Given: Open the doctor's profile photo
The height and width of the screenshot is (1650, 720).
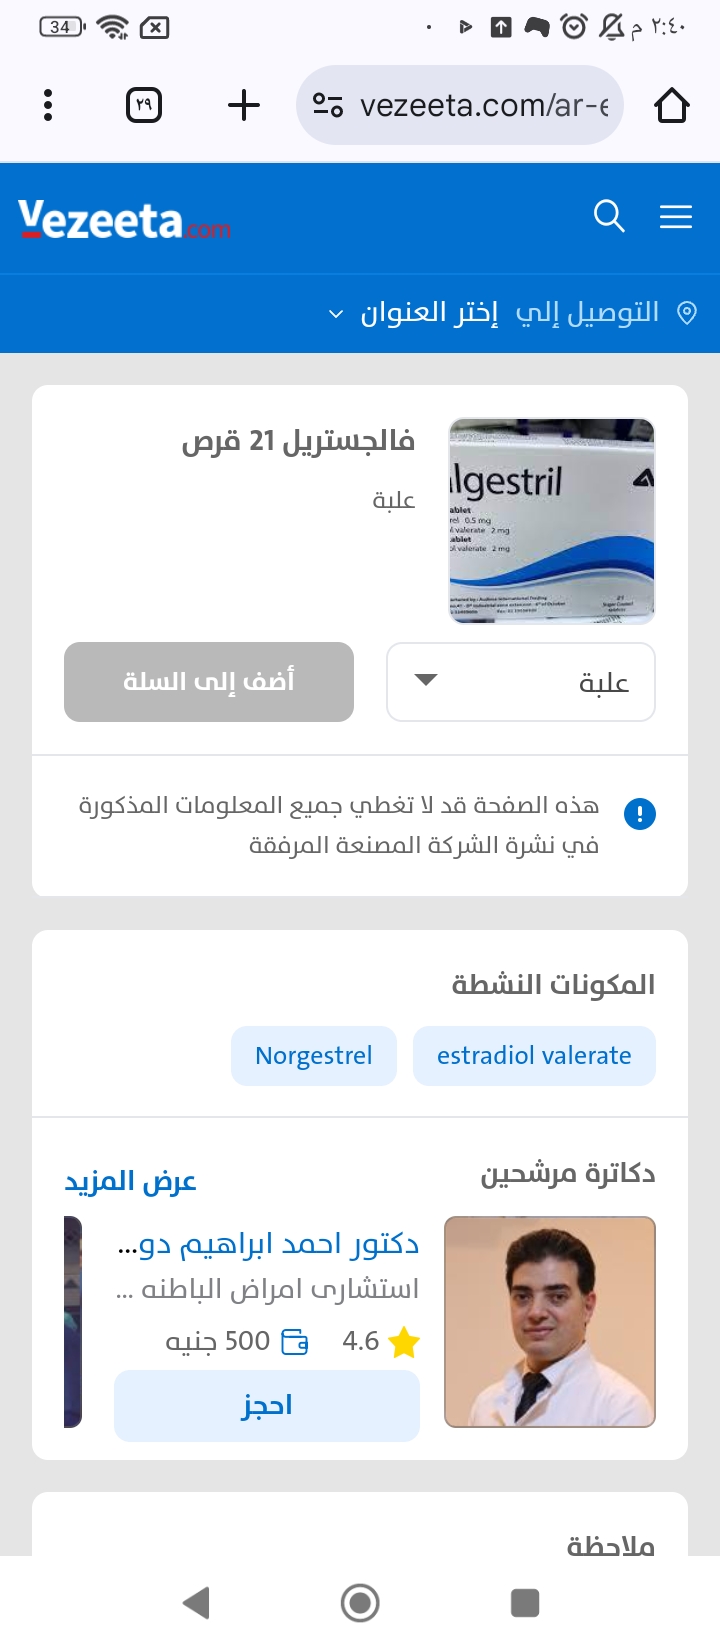Looking at the screenshot, I should click(x=550, y=1321).
